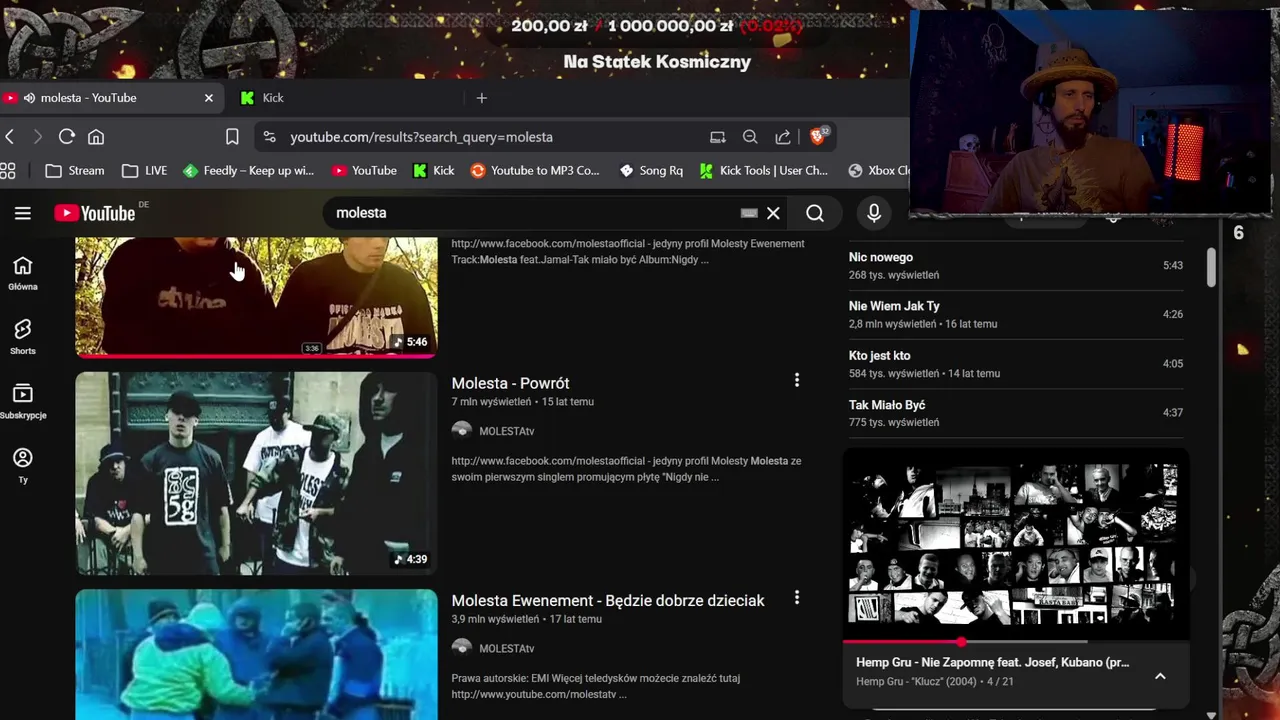The height and width of the screenshot is (720, 1280).
Task: Open the Kick bookmark in bookmarks bar
Action: coord(434,171)
